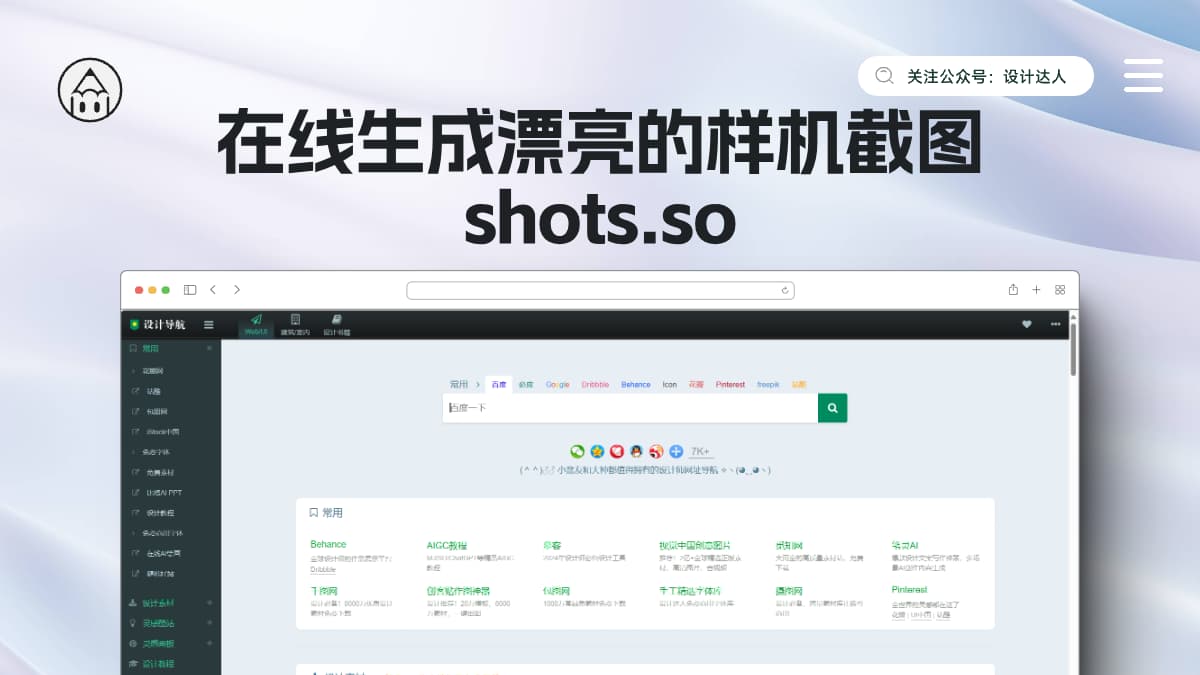Open the AIGC教程 link
Screen dimensions: 1200x675
(446, 545)
